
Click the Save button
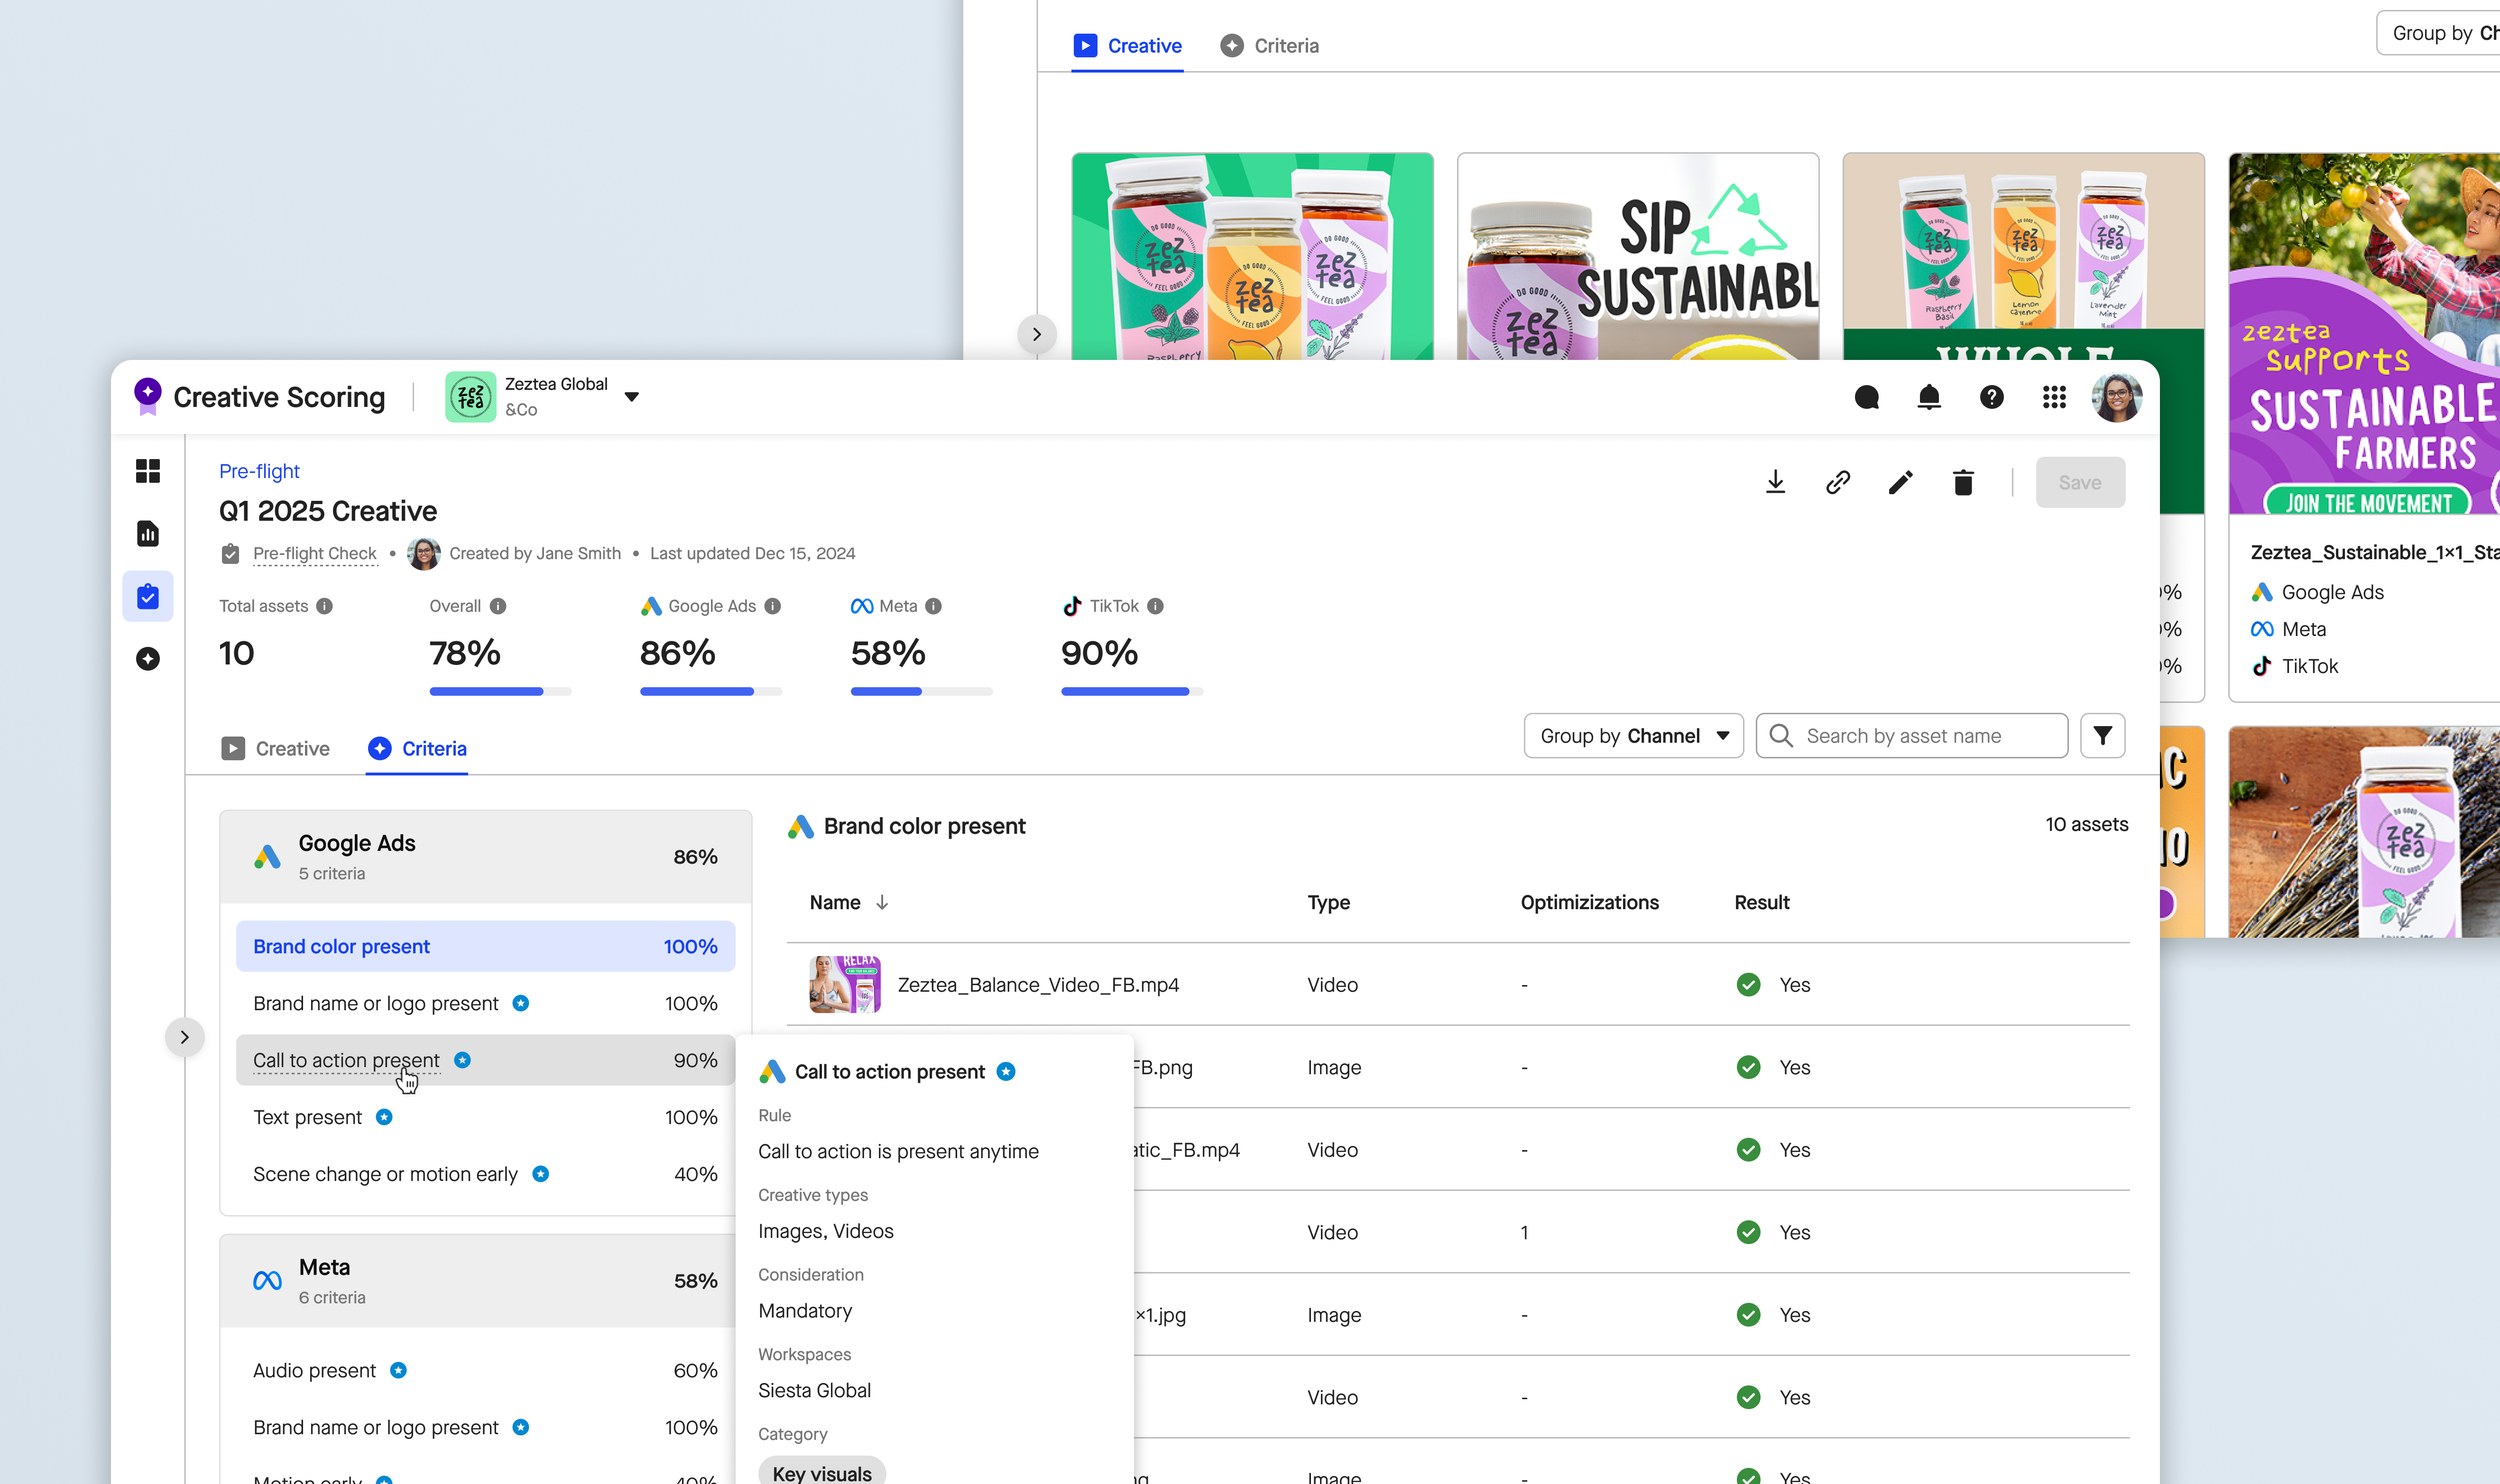2079,482
